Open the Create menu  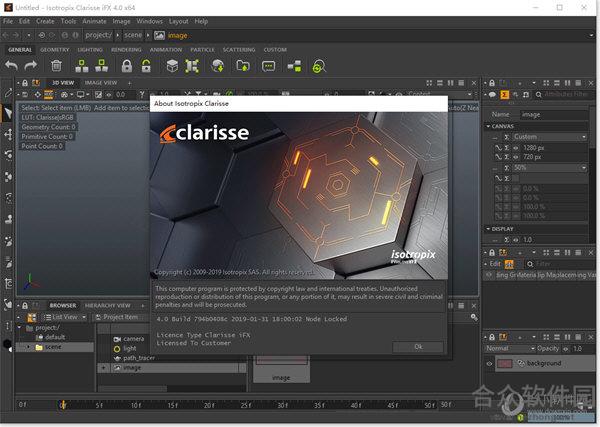45,21
